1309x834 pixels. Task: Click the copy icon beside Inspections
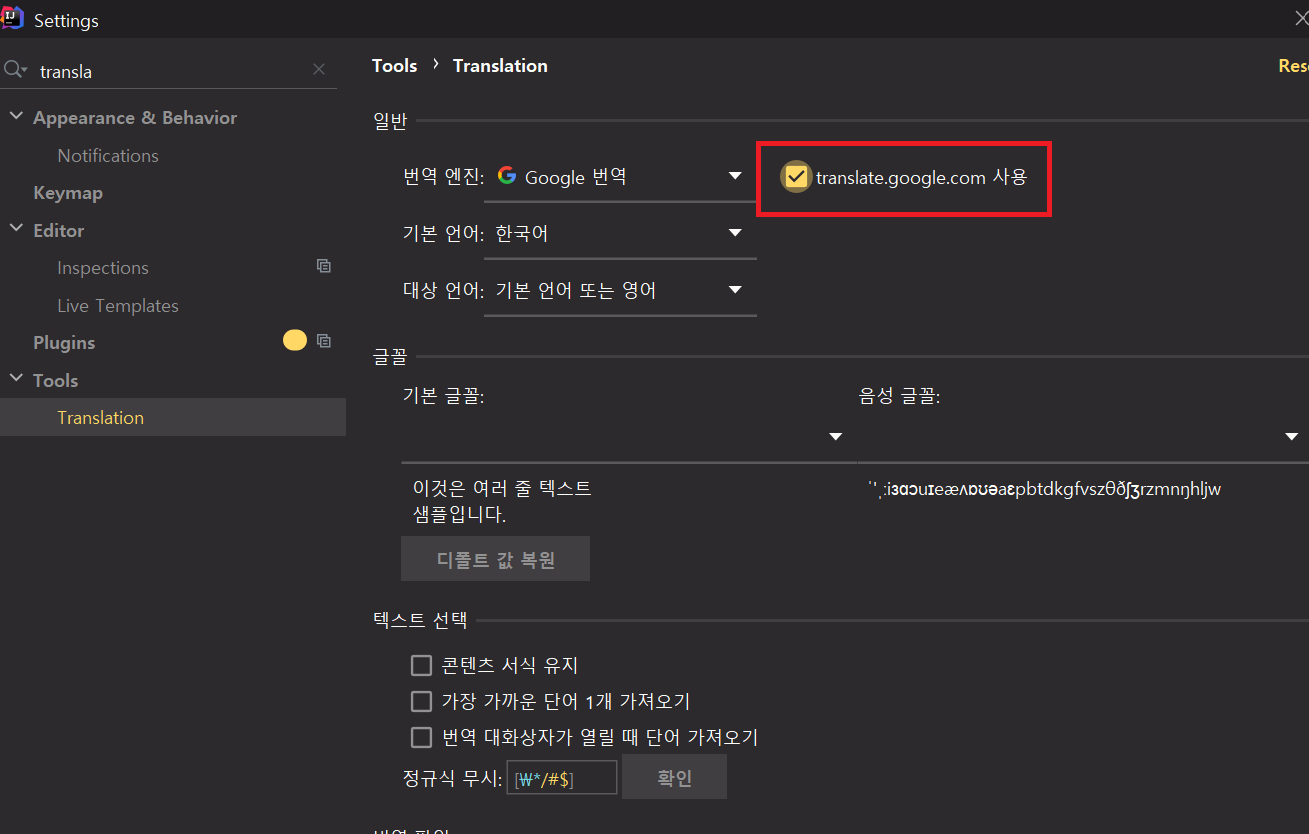point(323,266)
